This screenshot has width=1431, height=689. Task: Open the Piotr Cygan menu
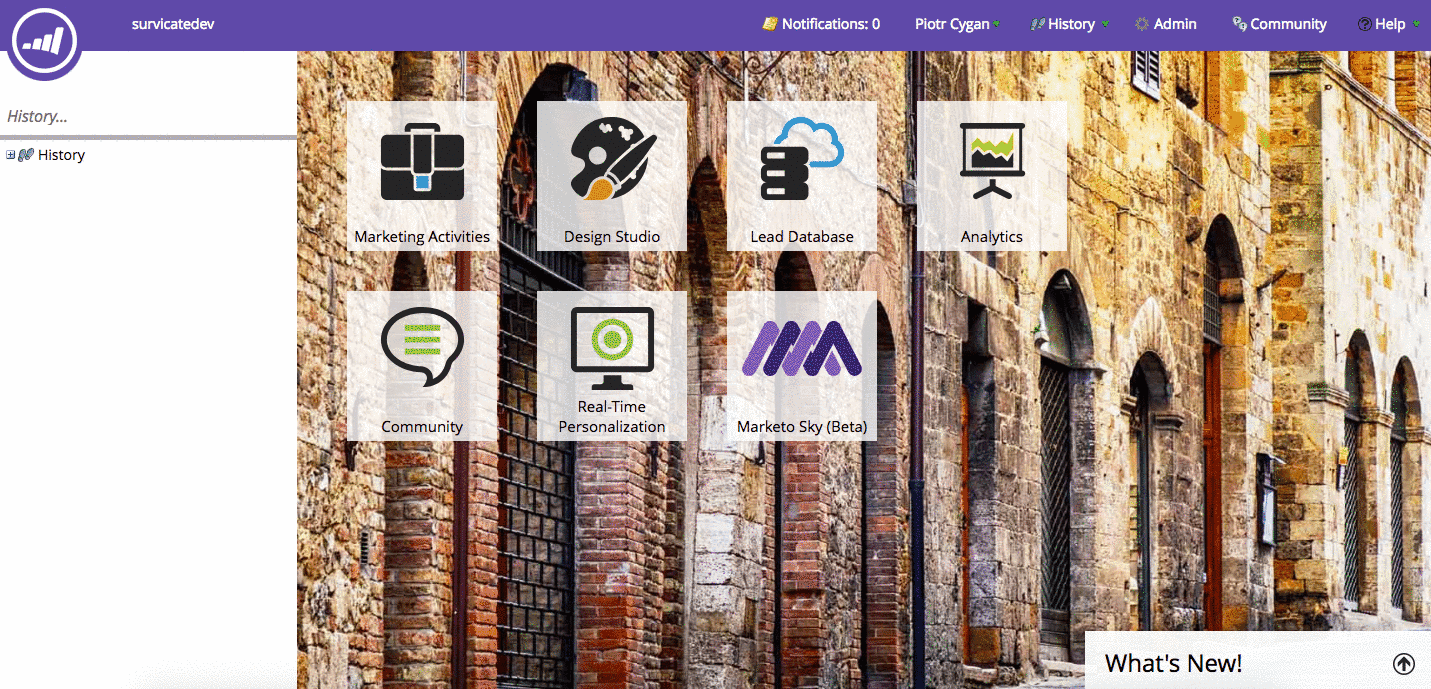pos(952,24)
